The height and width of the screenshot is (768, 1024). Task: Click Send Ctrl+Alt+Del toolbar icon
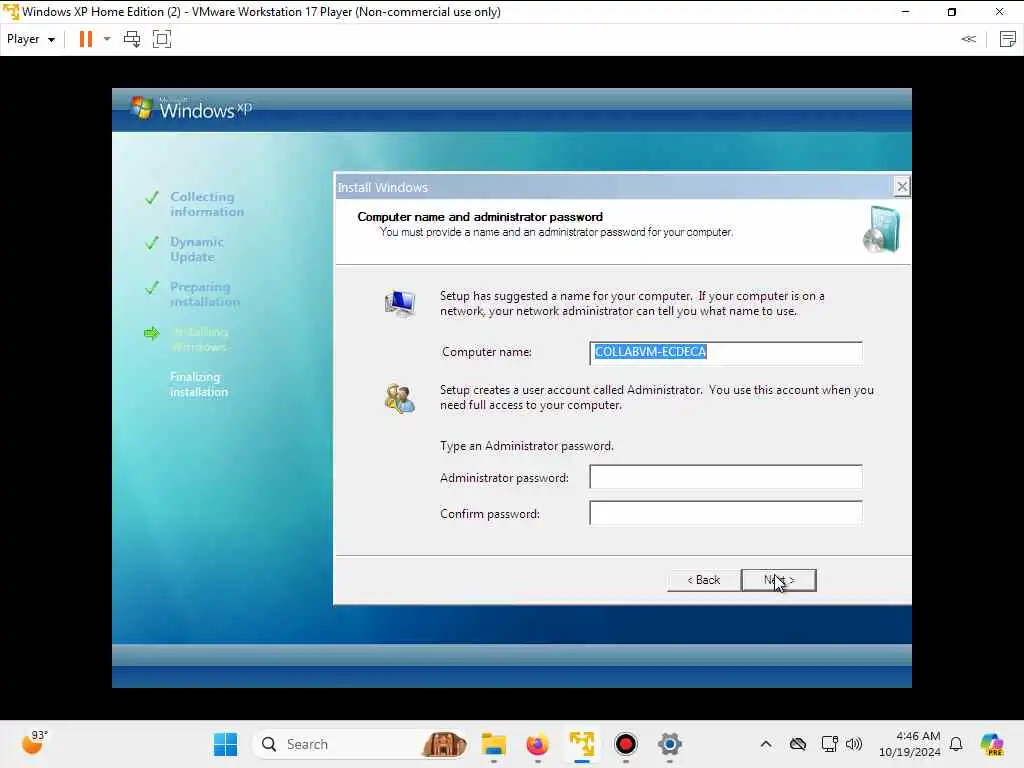point(132,39)
